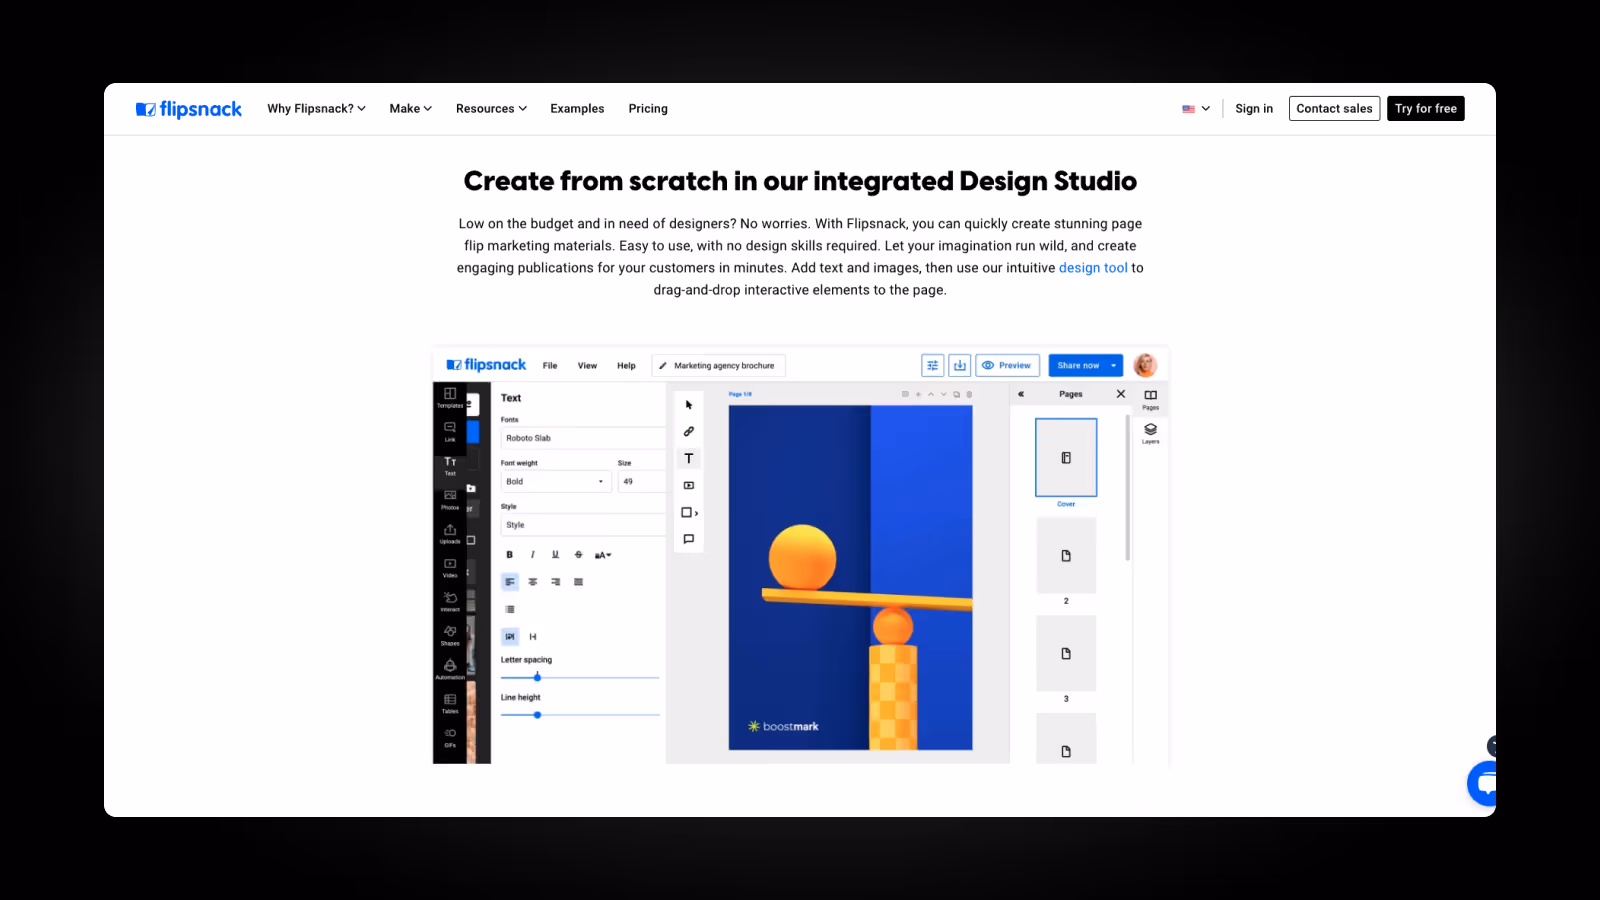
Task: Toggle the bulleted list option
Action: click(510, 609)
